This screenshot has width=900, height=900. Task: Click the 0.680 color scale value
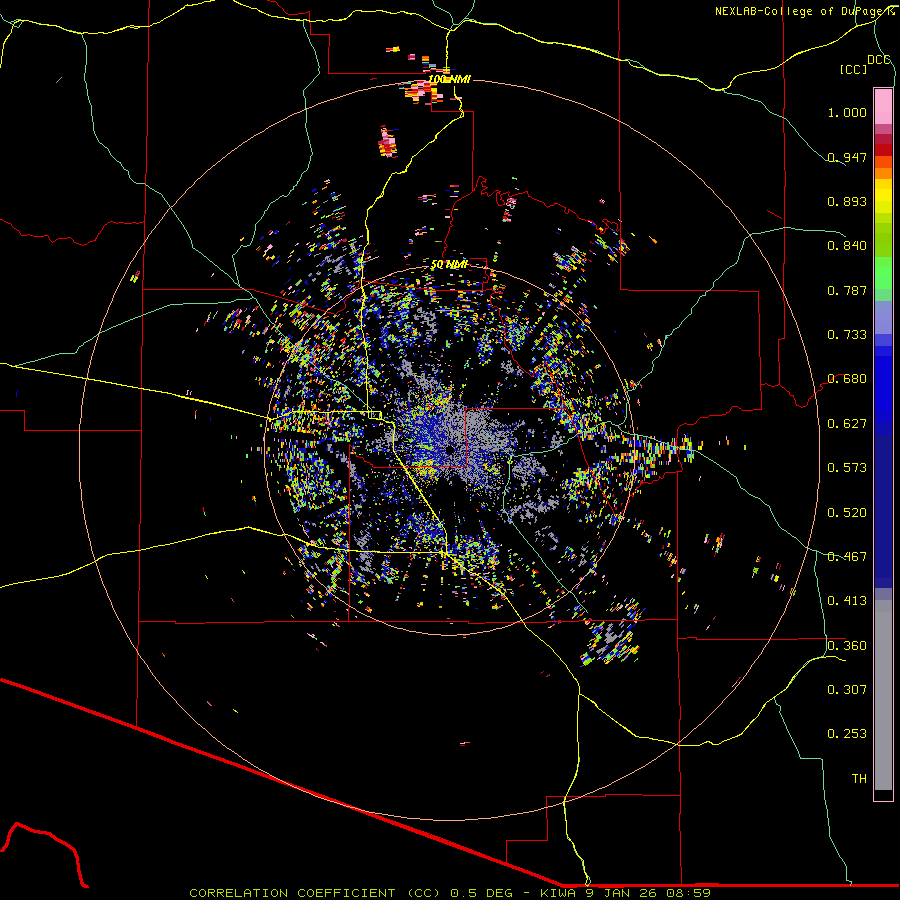847,378
